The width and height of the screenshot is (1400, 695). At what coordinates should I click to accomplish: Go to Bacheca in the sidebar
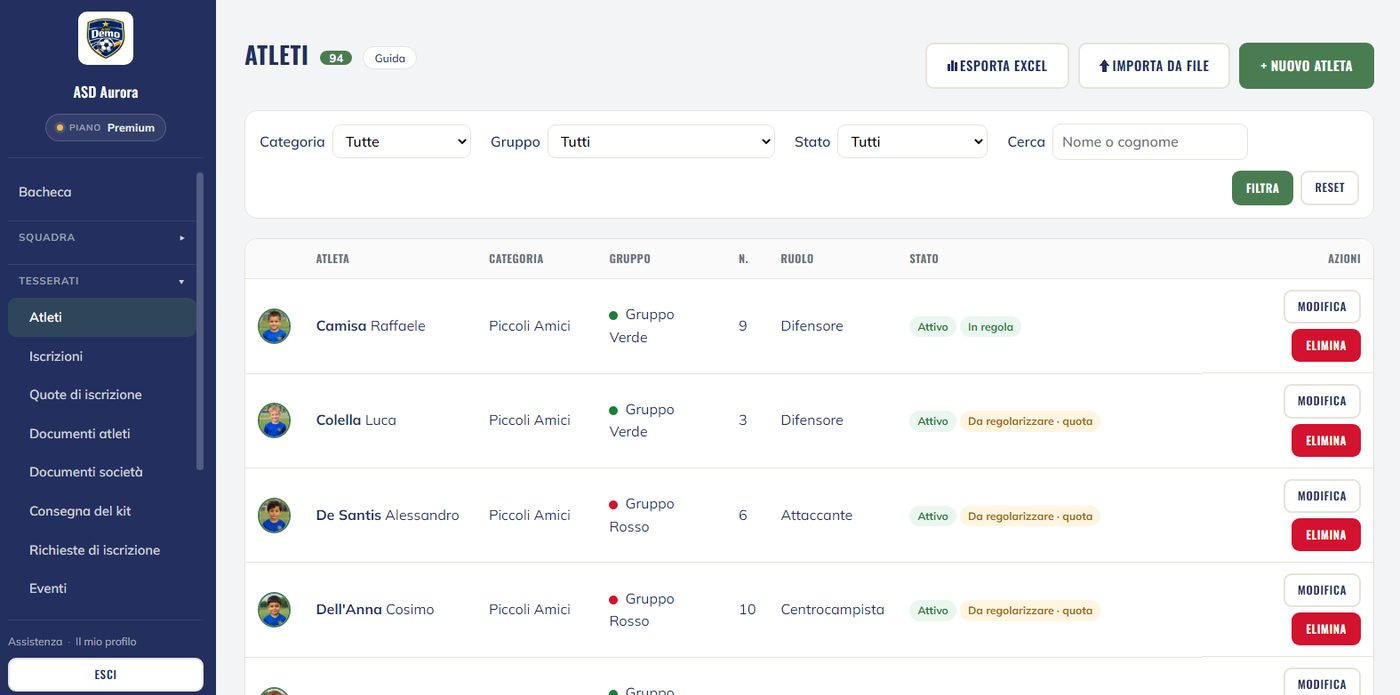(102, 192)
